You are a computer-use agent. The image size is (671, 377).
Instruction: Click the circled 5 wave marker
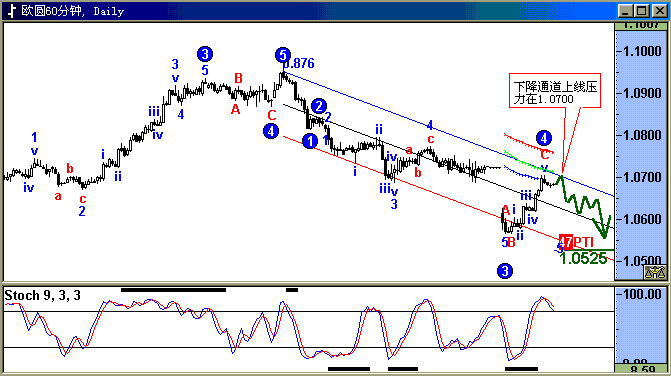click(x=283, y=55)
